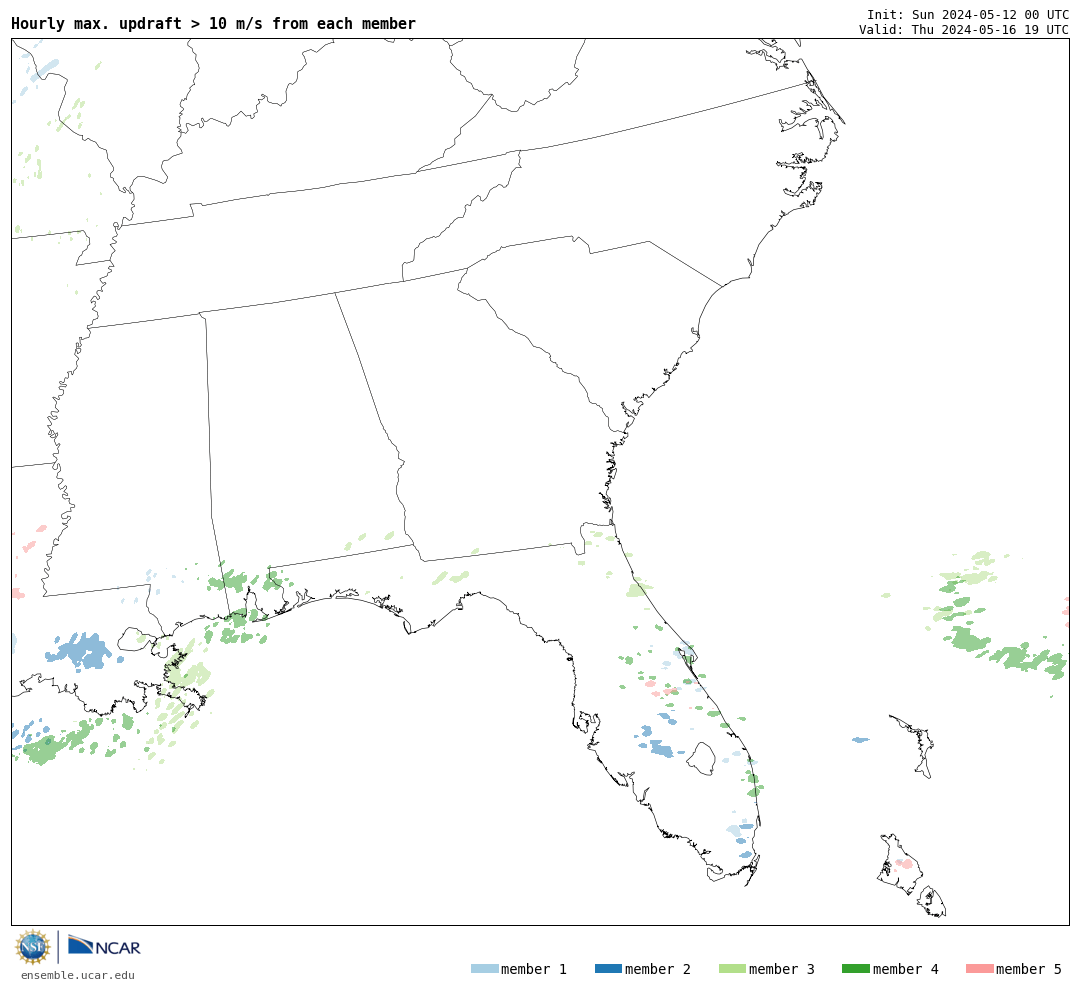This screenshot has height=988, width=1080.
Task: Click the 'member 3' legend label
Action: [x=782, y=969]
